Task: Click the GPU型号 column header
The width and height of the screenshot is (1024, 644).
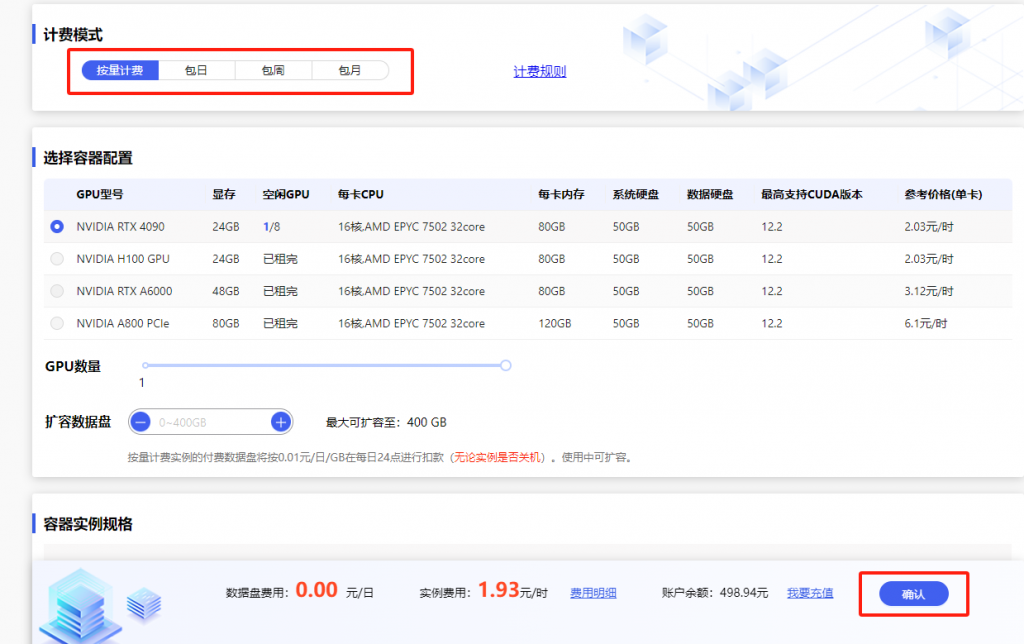Action: click(99, 194)
